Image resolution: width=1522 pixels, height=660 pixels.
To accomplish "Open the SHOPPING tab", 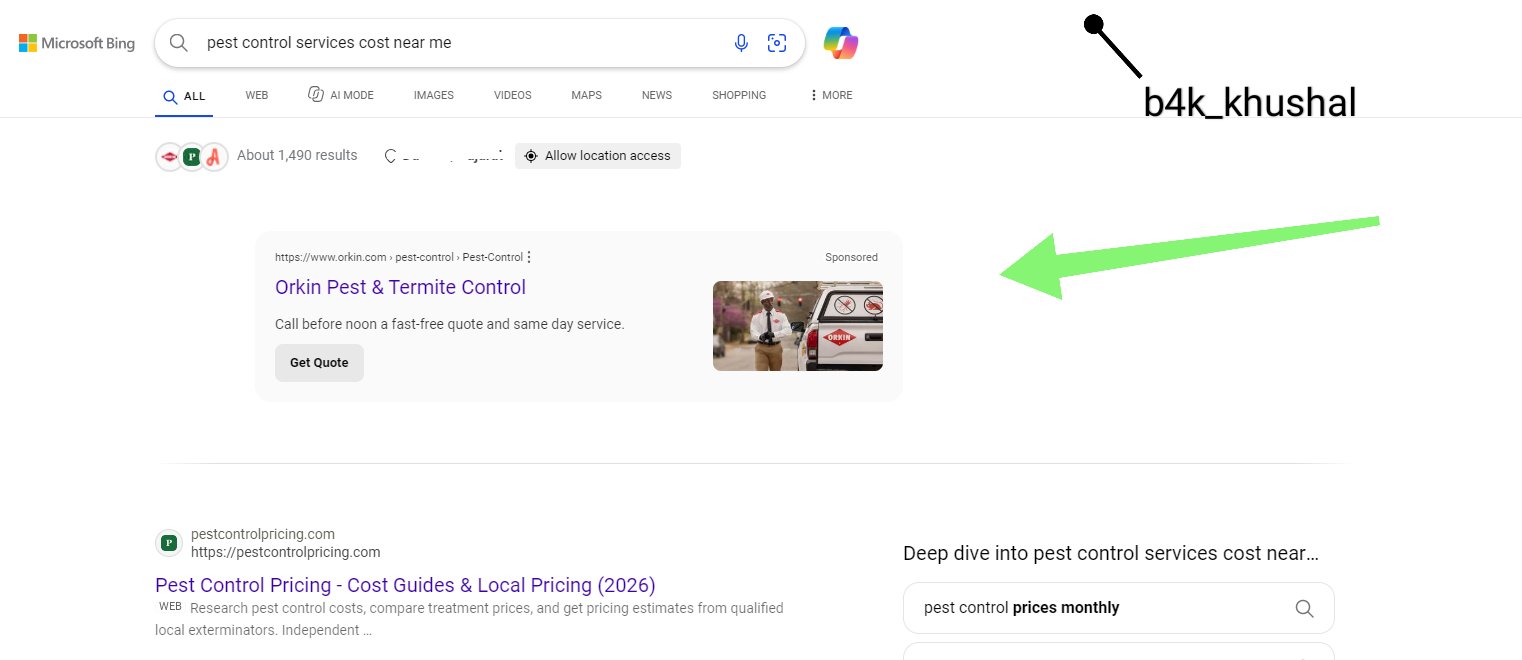I will click(x=739, y=96).
